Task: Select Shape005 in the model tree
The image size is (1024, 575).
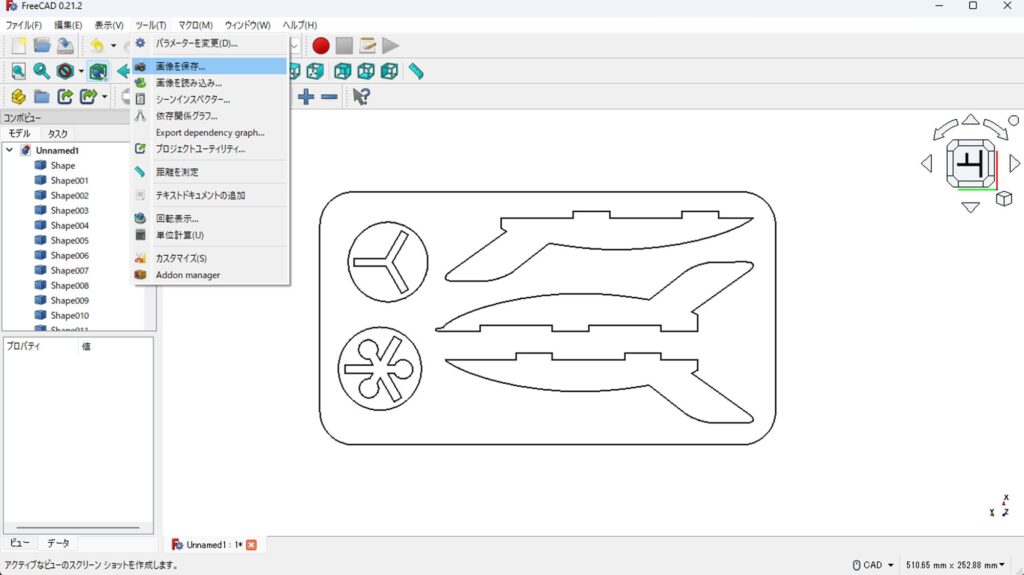Action: click(x=69, y=240)
